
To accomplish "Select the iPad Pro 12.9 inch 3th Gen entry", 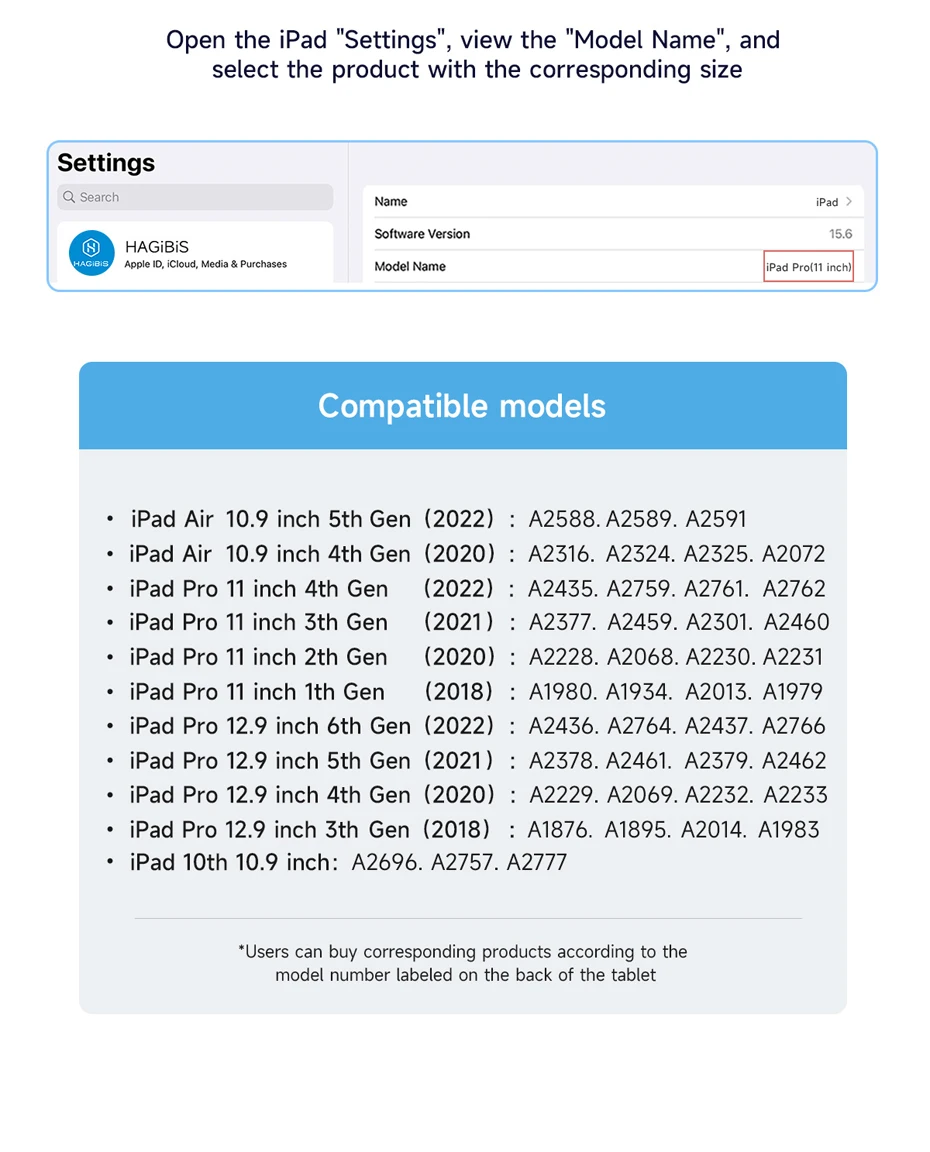I will pyautogui.click(x=269, y=829).
